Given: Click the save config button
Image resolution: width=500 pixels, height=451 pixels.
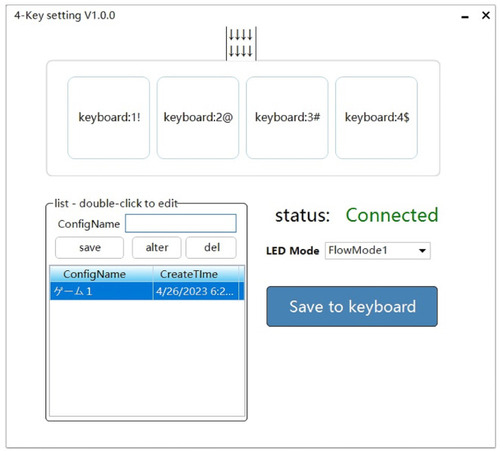Looking at the screenshot, I should pos(90,248).
